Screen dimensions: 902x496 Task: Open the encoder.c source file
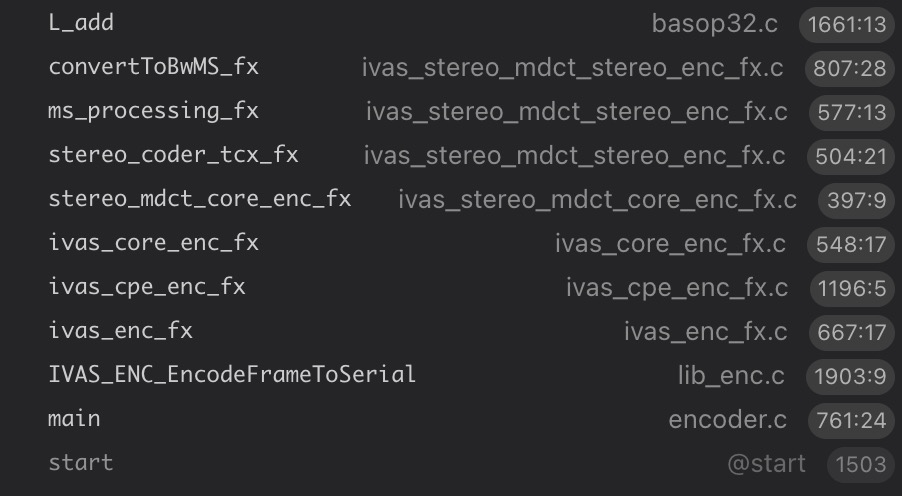click(x=728, y=420)
